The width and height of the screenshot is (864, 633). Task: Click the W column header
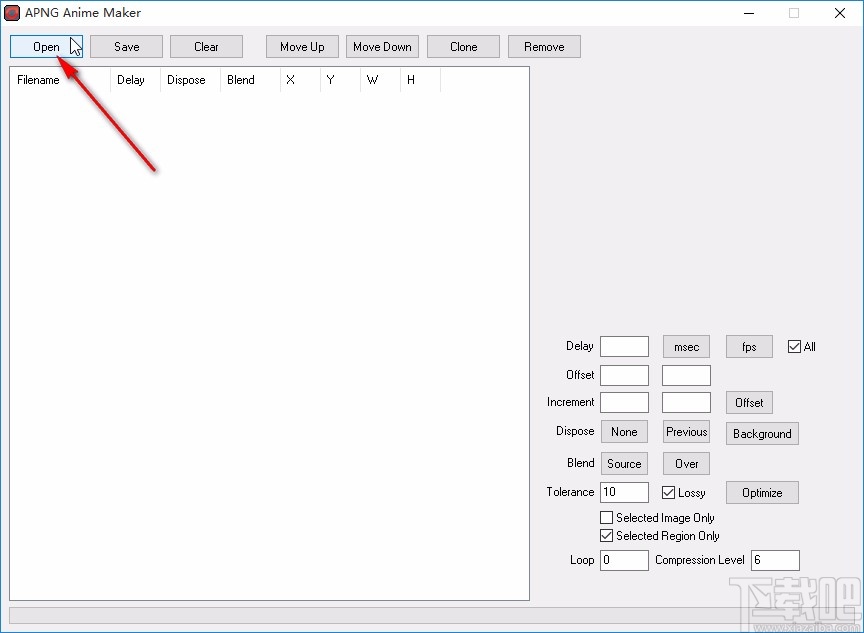pos(380,80)
